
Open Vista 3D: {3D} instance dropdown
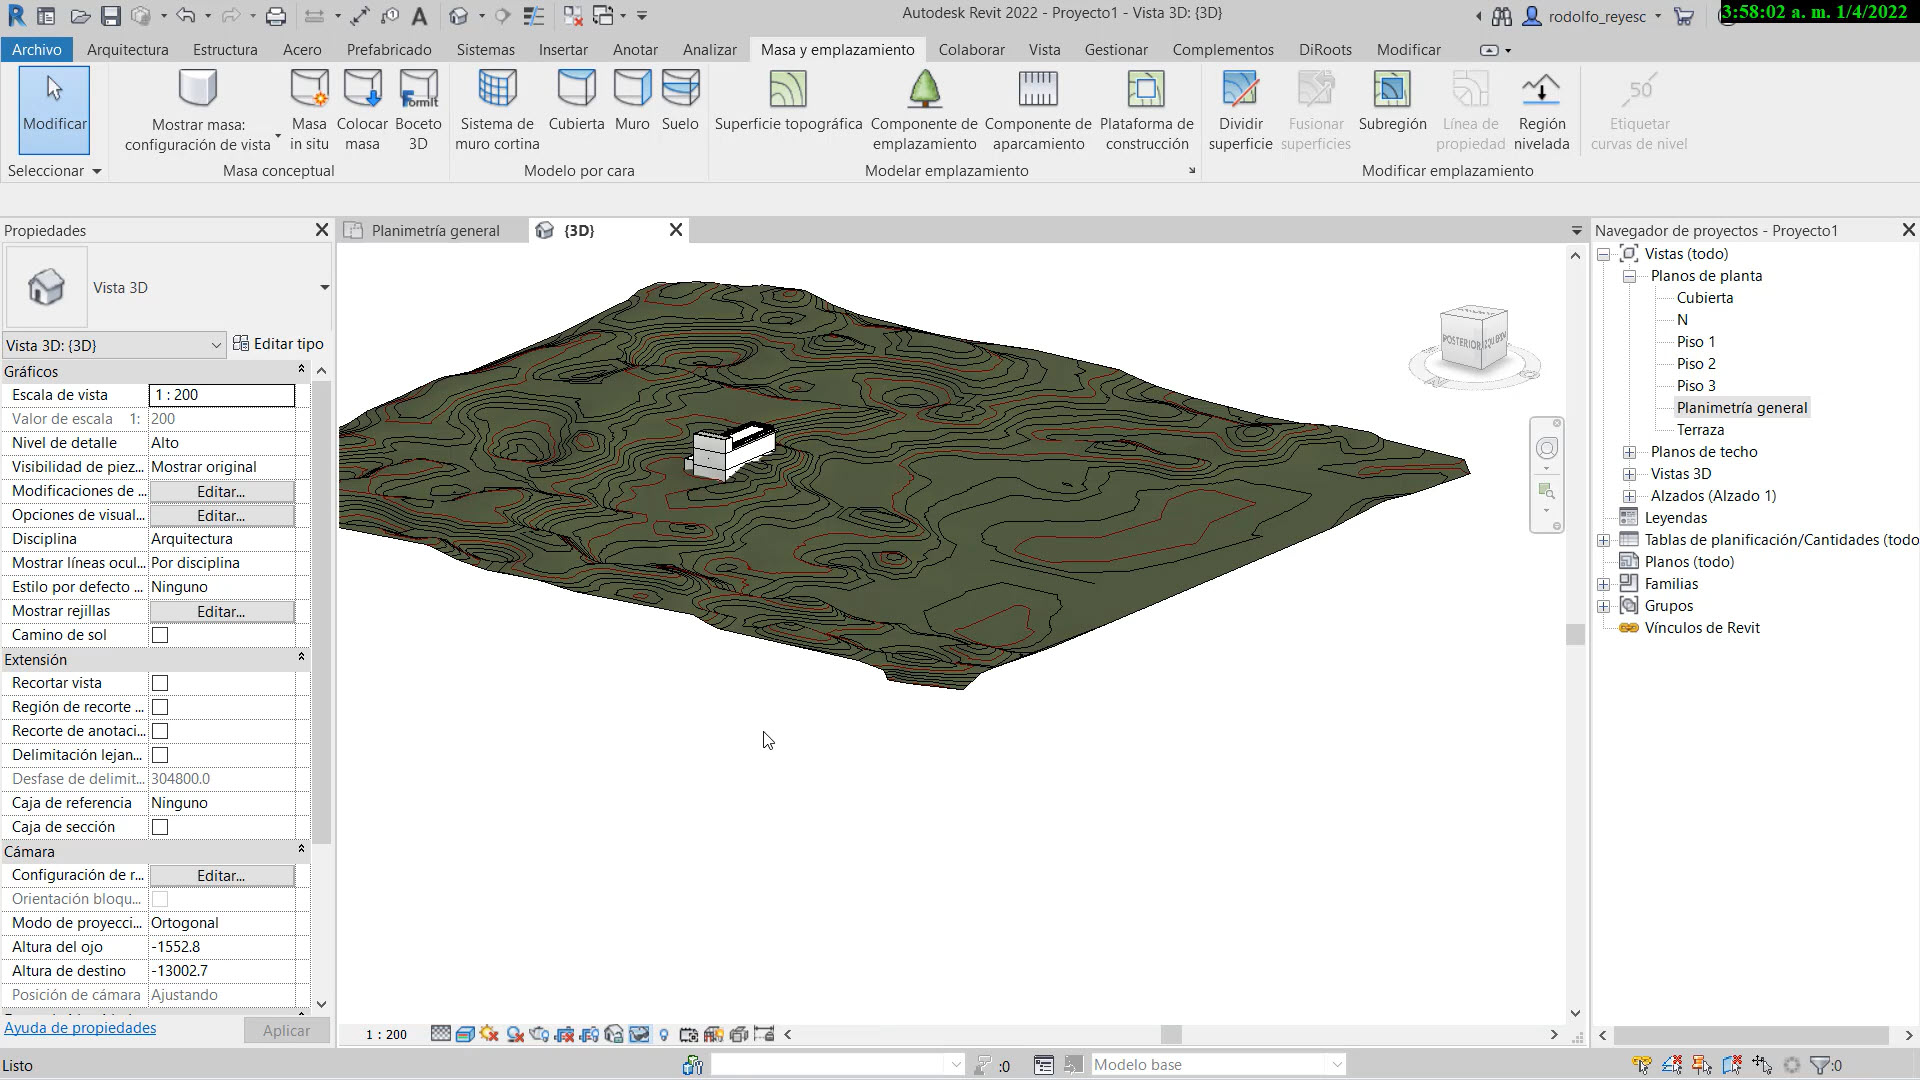point(114,345)
